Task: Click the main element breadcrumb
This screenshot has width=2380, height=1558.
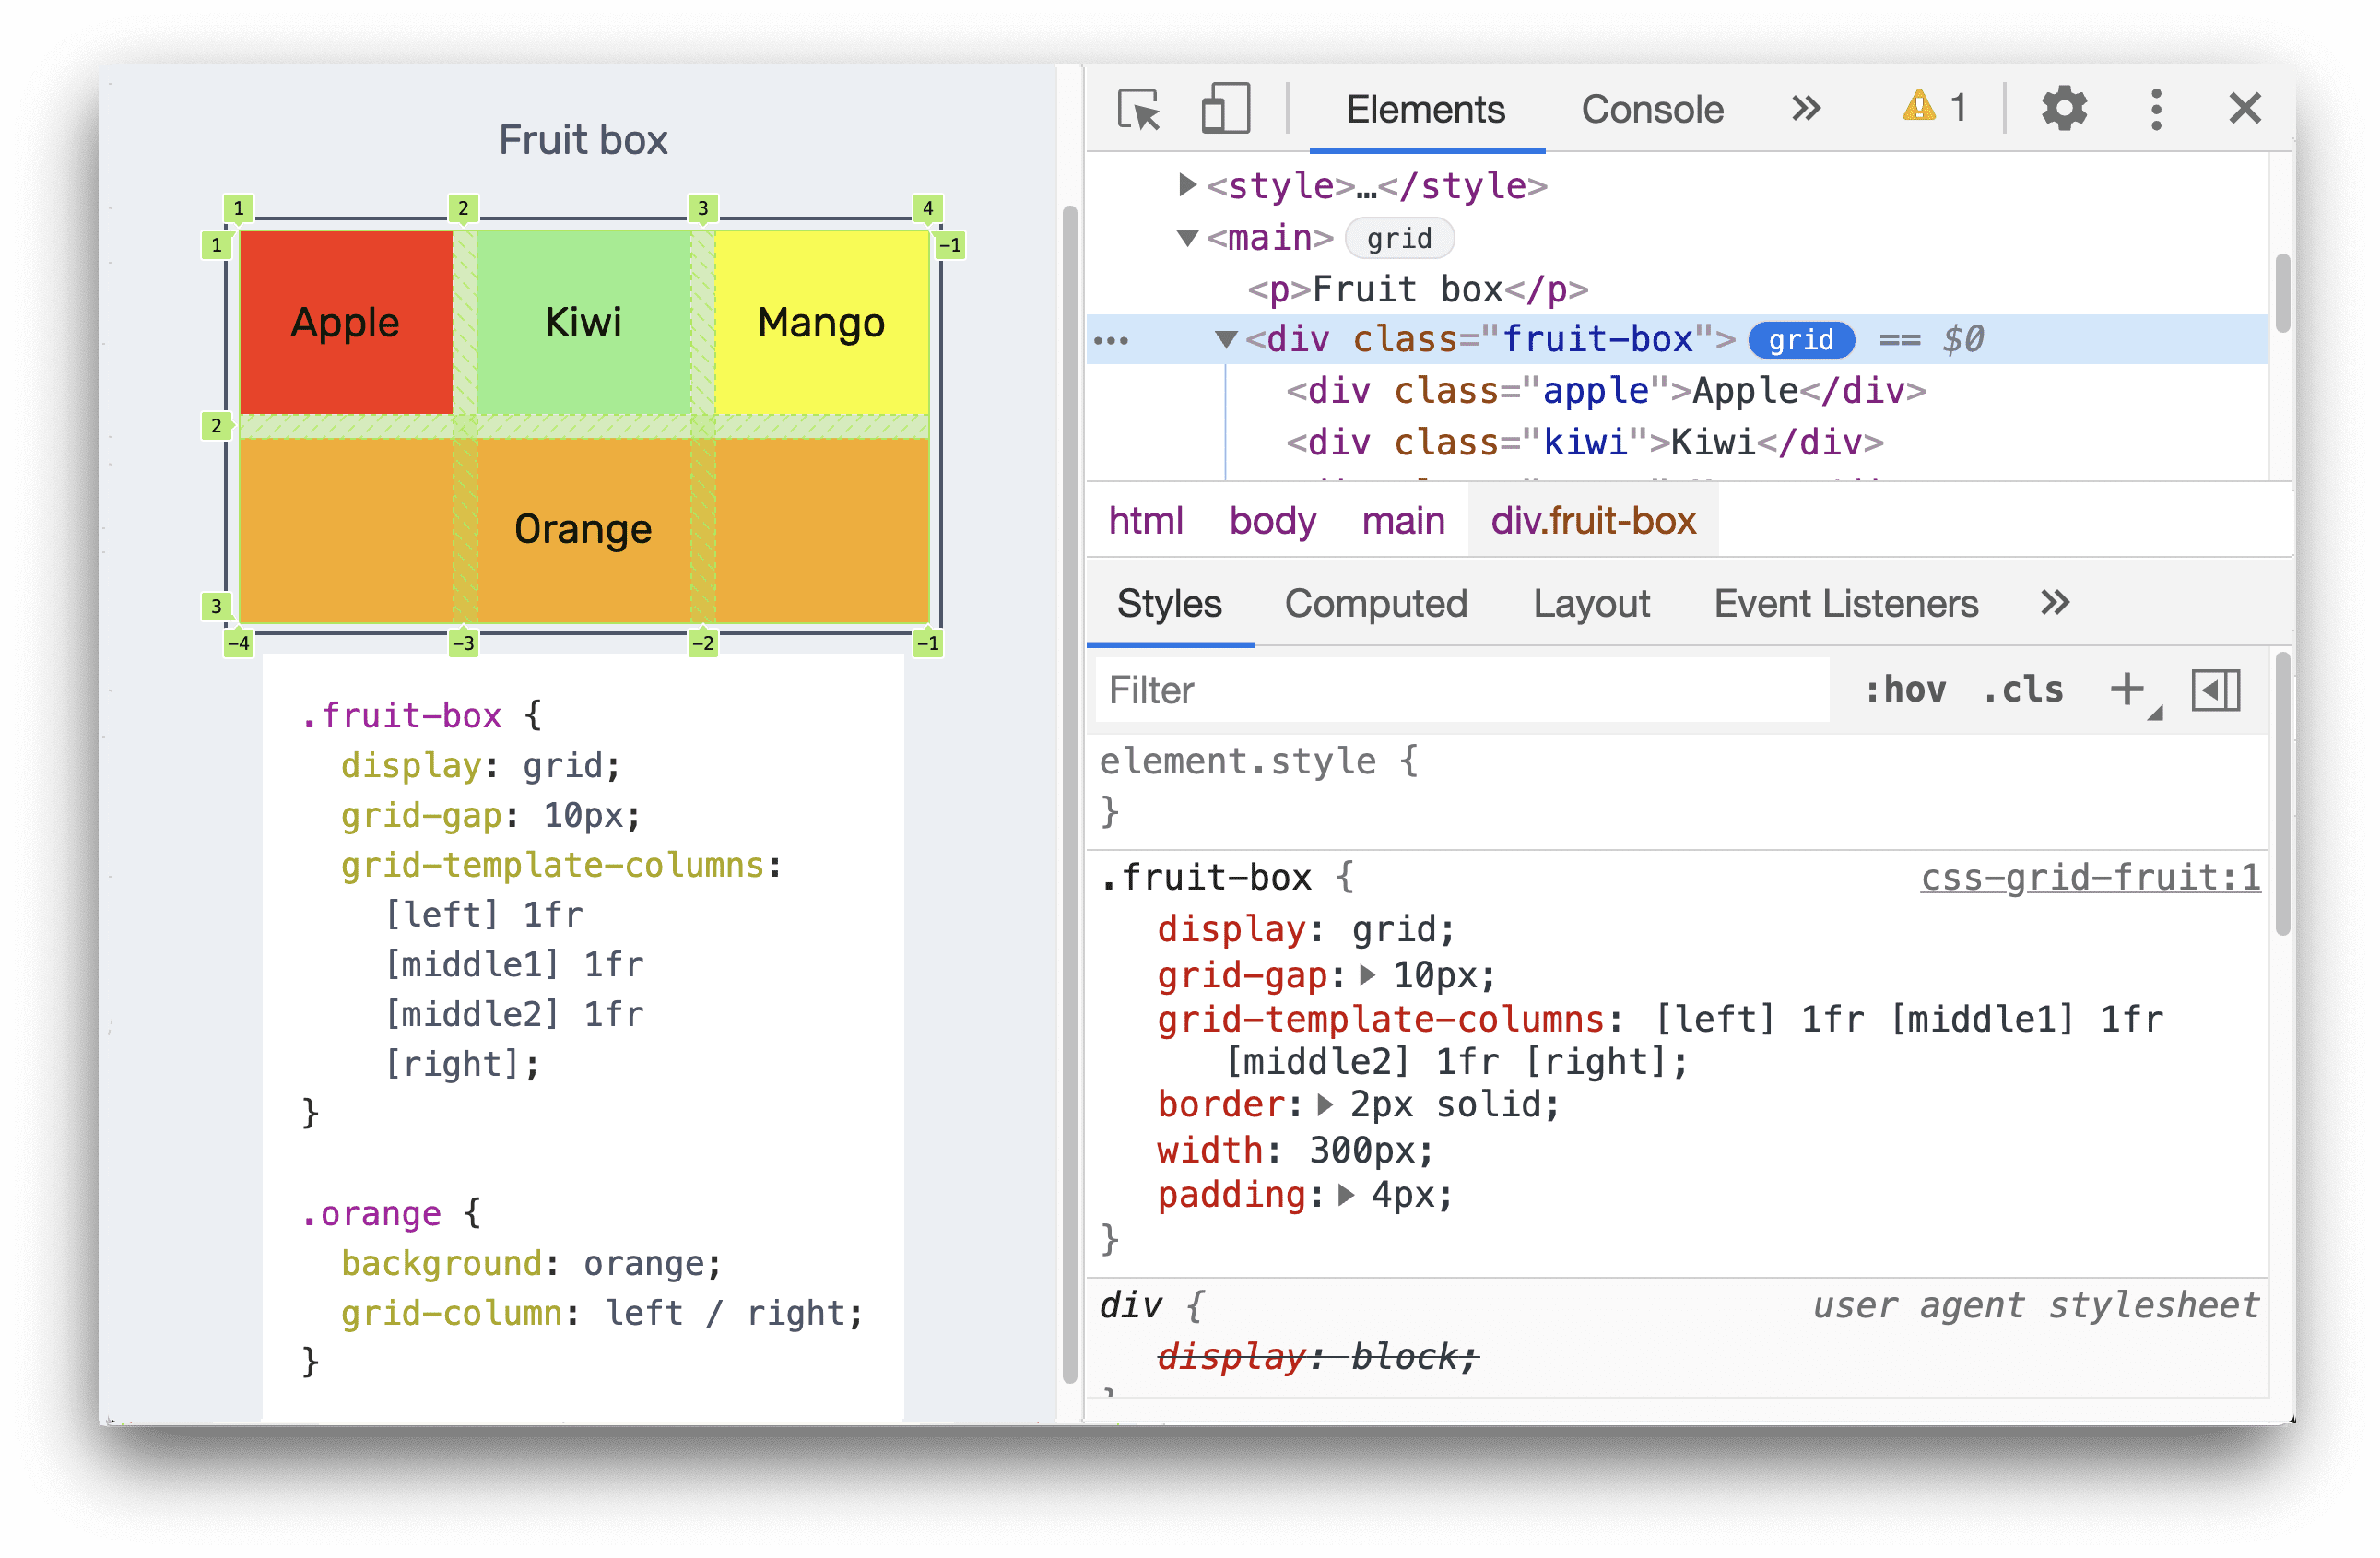Action: coord(1401,520)
